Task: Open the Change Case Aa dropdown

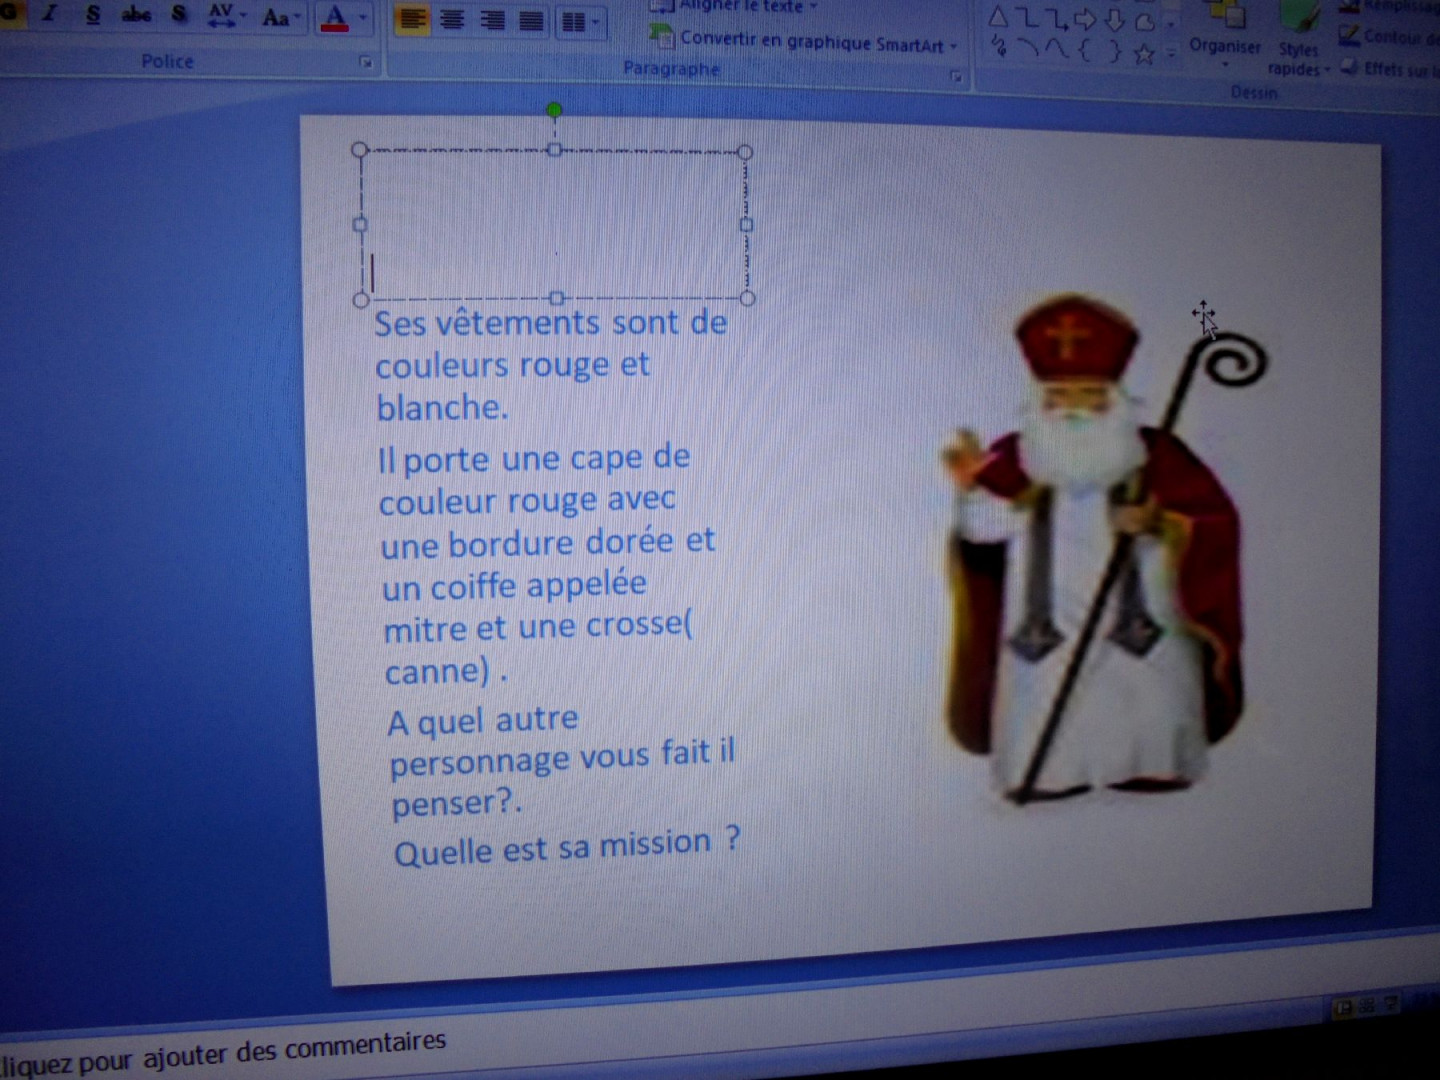Action: point(280,17)
